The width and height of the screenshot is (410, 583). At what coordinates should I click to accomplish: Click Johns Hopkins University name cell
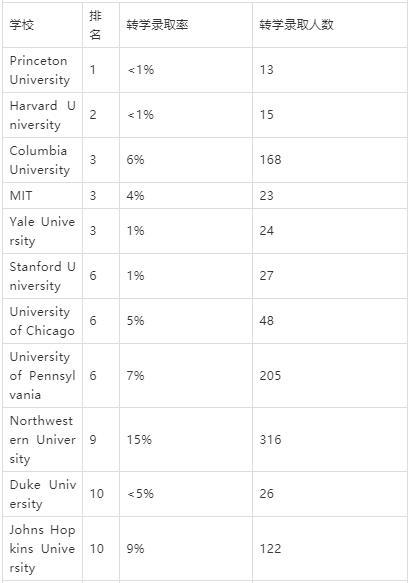(x=42, y=549)
